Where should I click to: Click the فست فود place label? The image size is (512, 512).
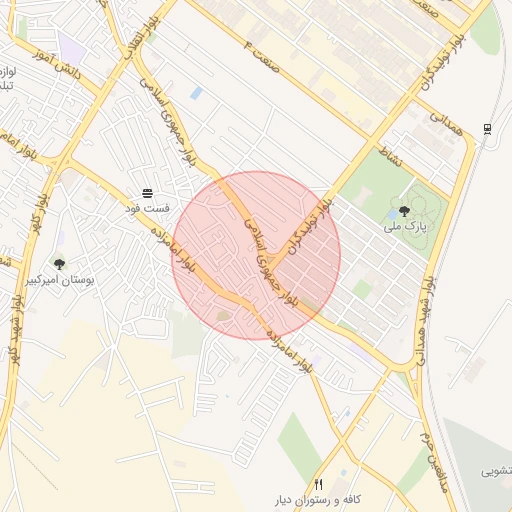(147, 209)
